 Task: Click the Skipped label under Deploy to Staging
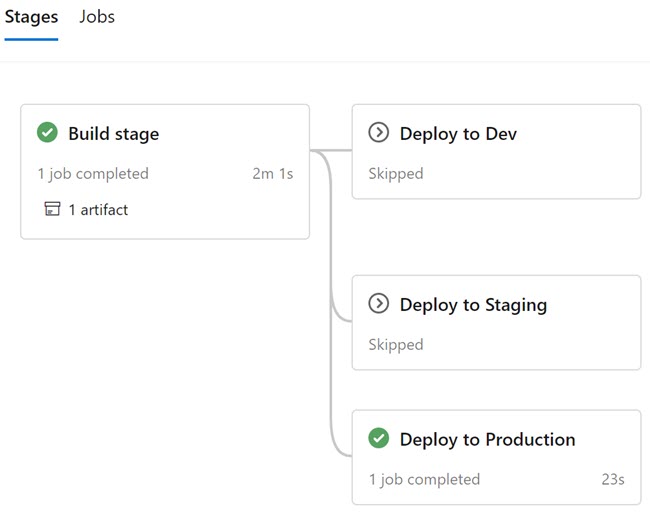click(x=396, y=345)
